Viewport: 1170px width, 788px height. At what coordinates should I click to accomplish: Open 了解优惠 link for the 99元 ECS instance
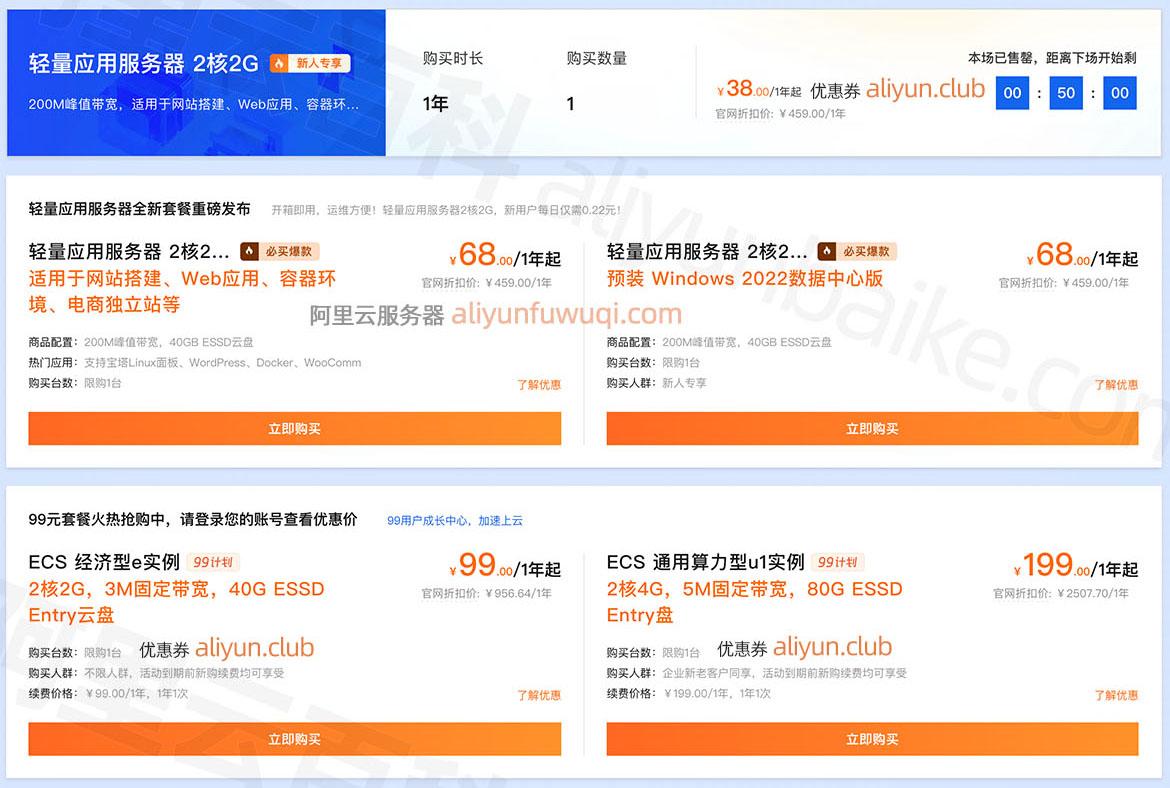[539, 695]
